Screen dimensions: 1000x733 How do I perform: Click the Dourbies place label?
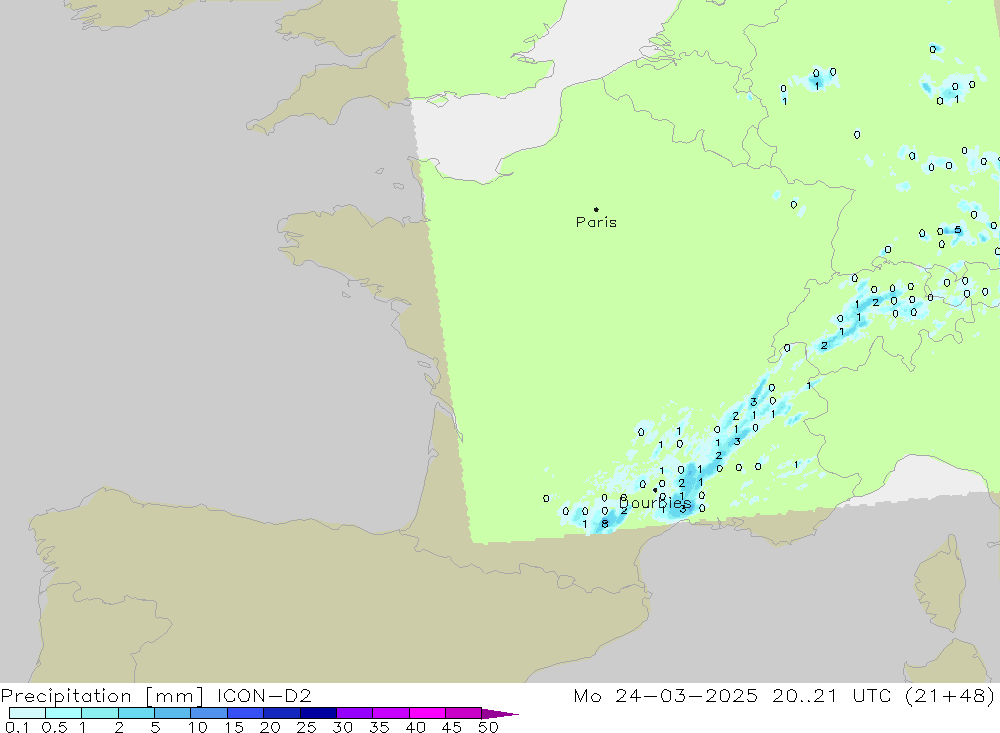tap(655, 503)
